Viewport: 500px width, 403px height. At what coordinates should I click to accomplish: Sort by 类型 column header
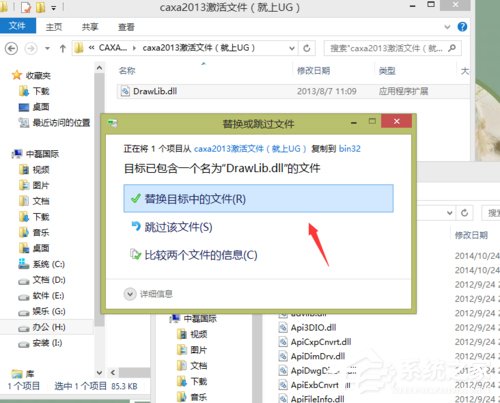tap(387, 71)
